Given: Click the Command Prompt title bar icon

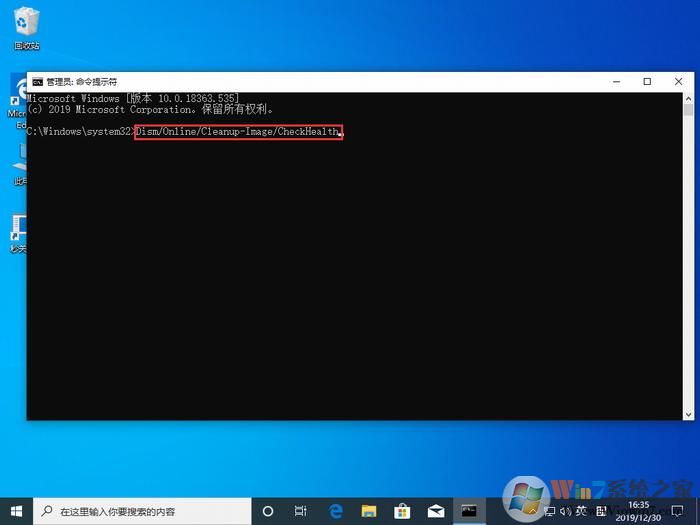Looking at the screenshot, I should coord(37,82).
